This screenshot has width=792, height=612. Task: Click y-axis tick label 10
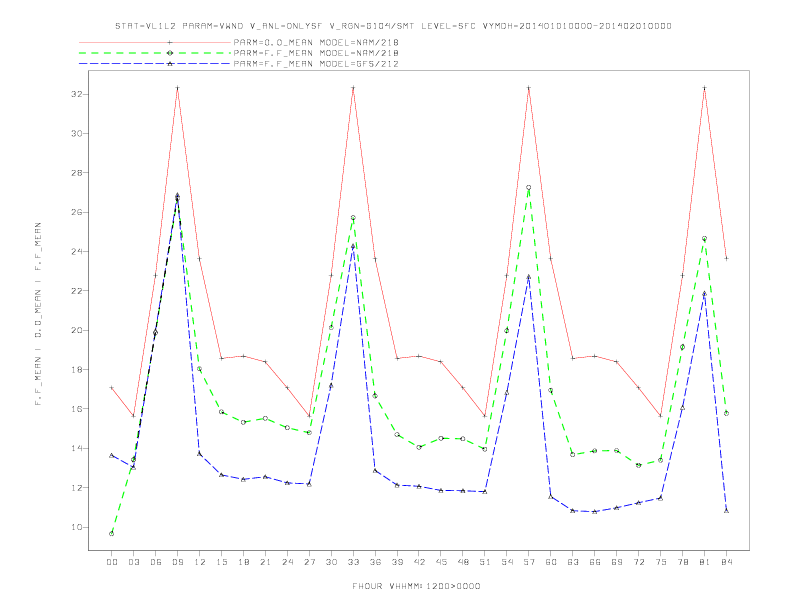(x=77, y=527)
